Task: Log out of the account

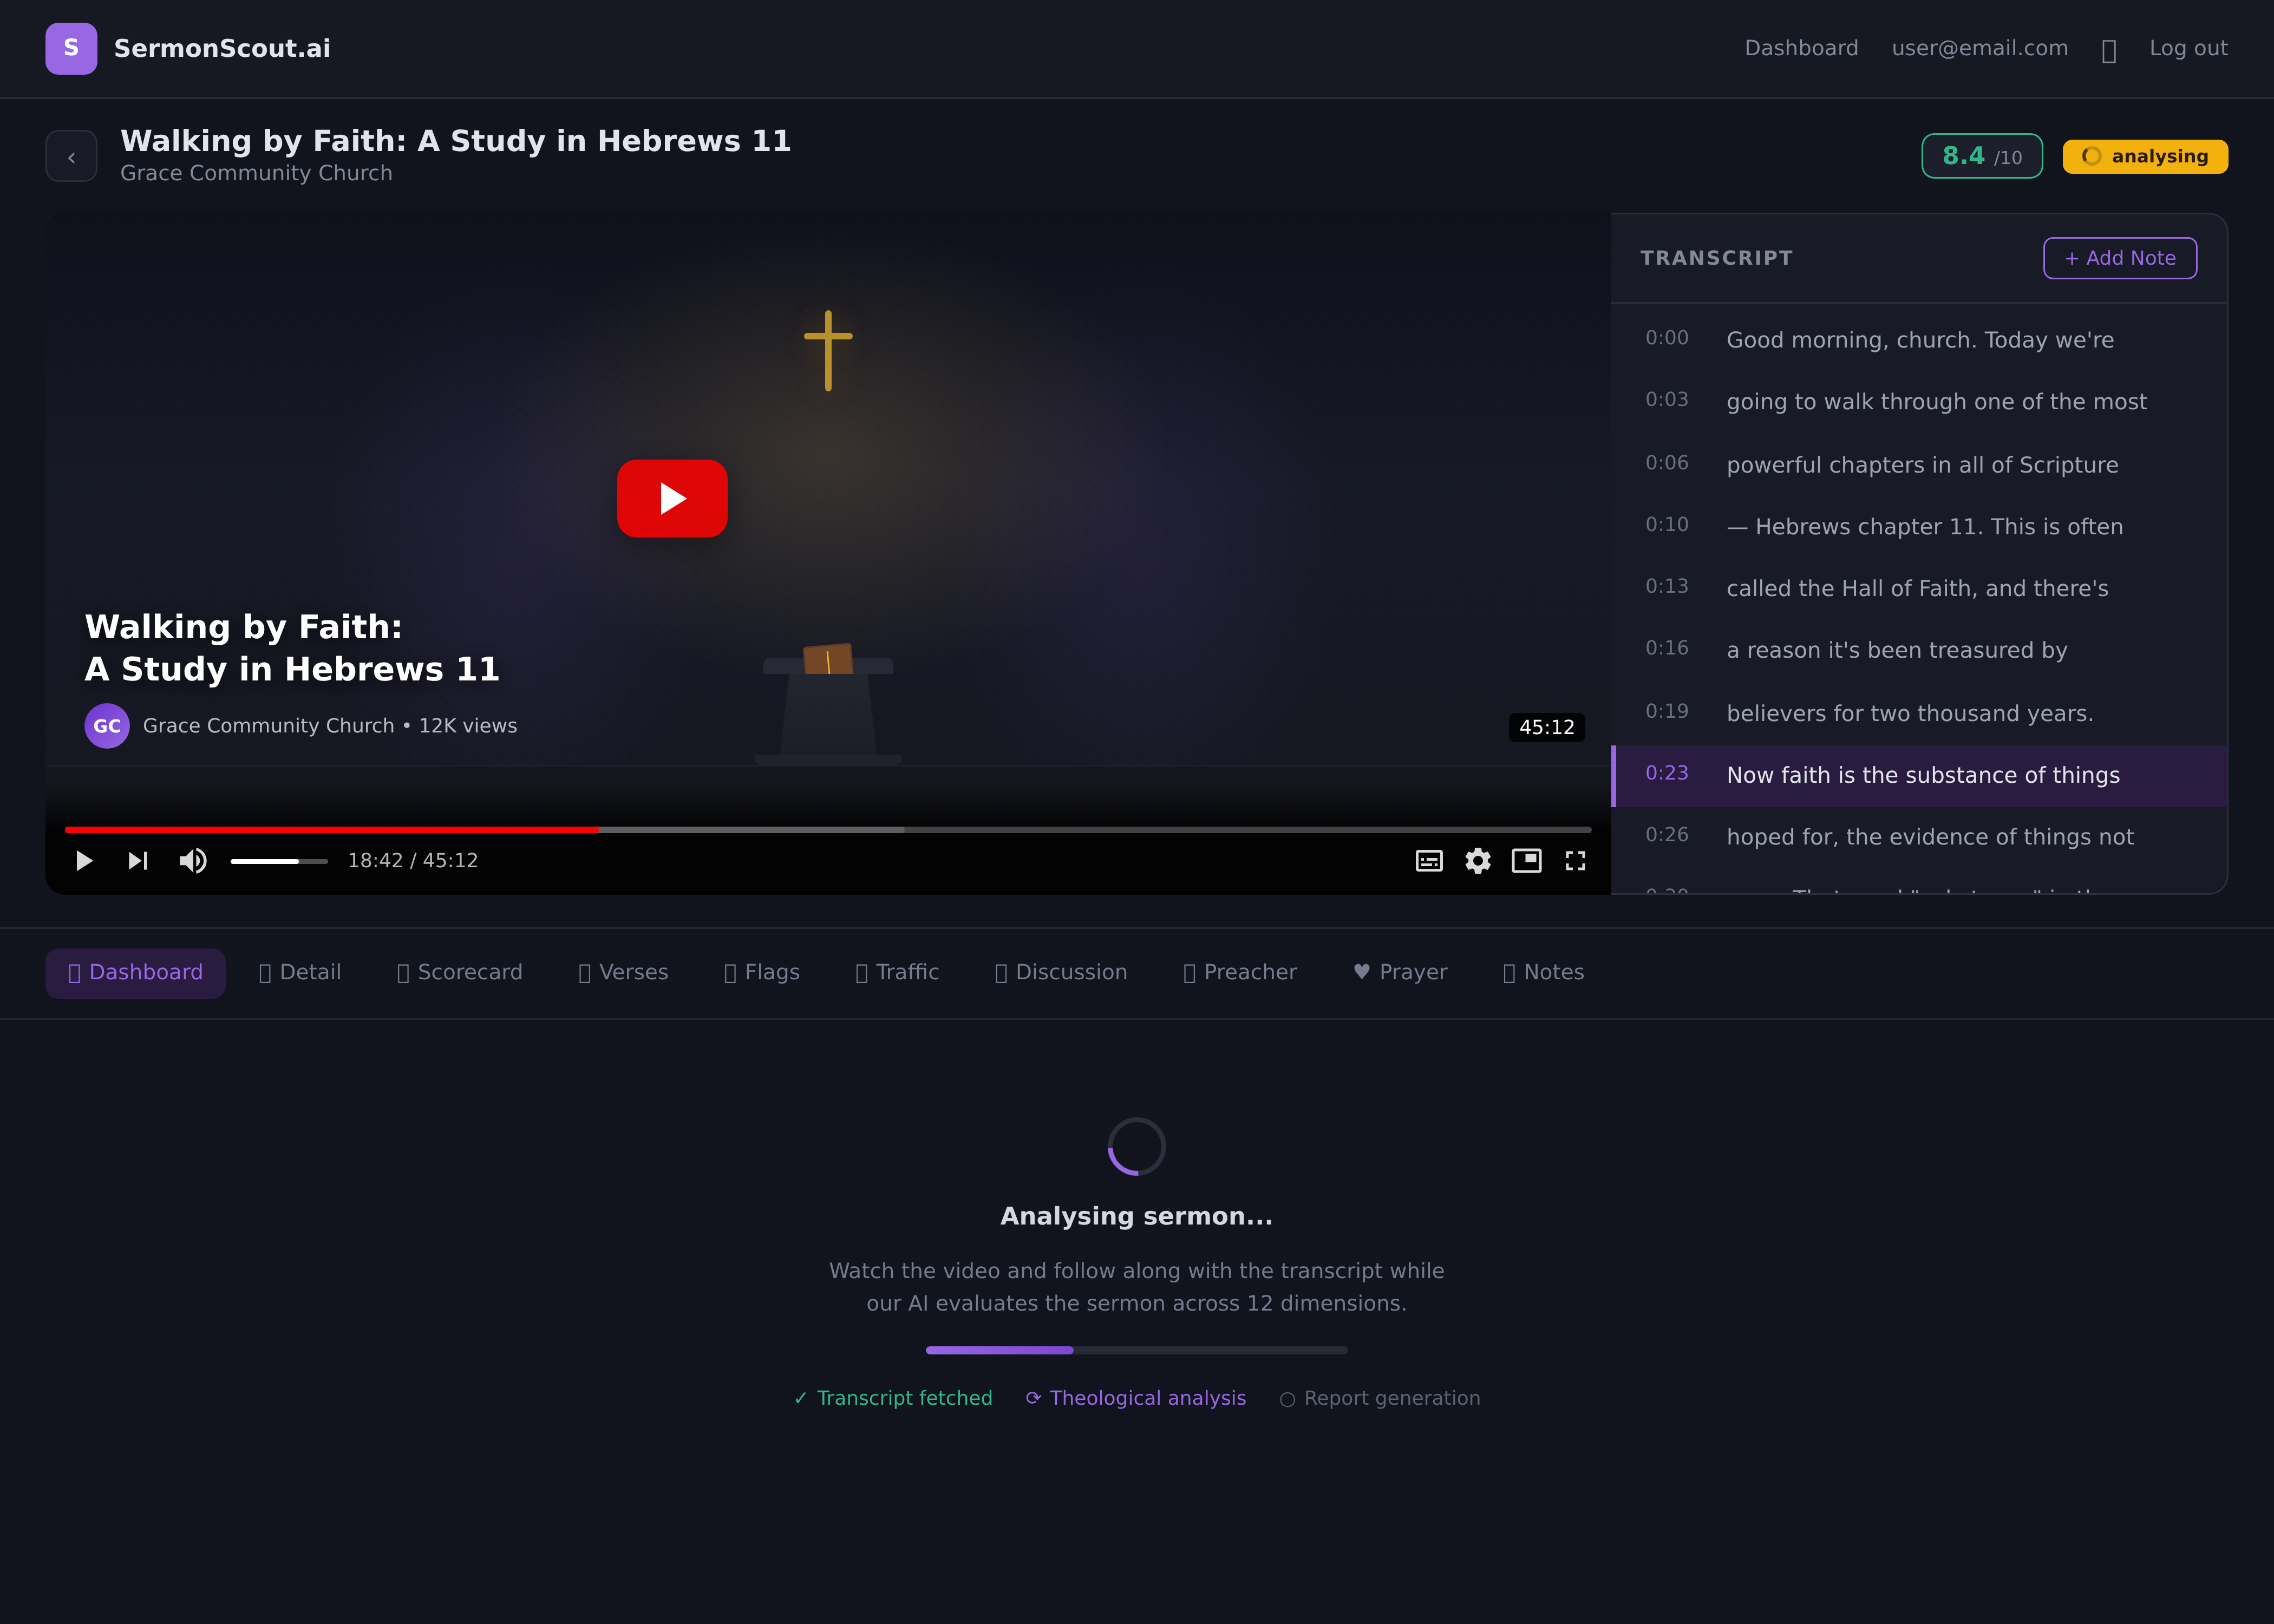Action: click(x=2188, y=48)
